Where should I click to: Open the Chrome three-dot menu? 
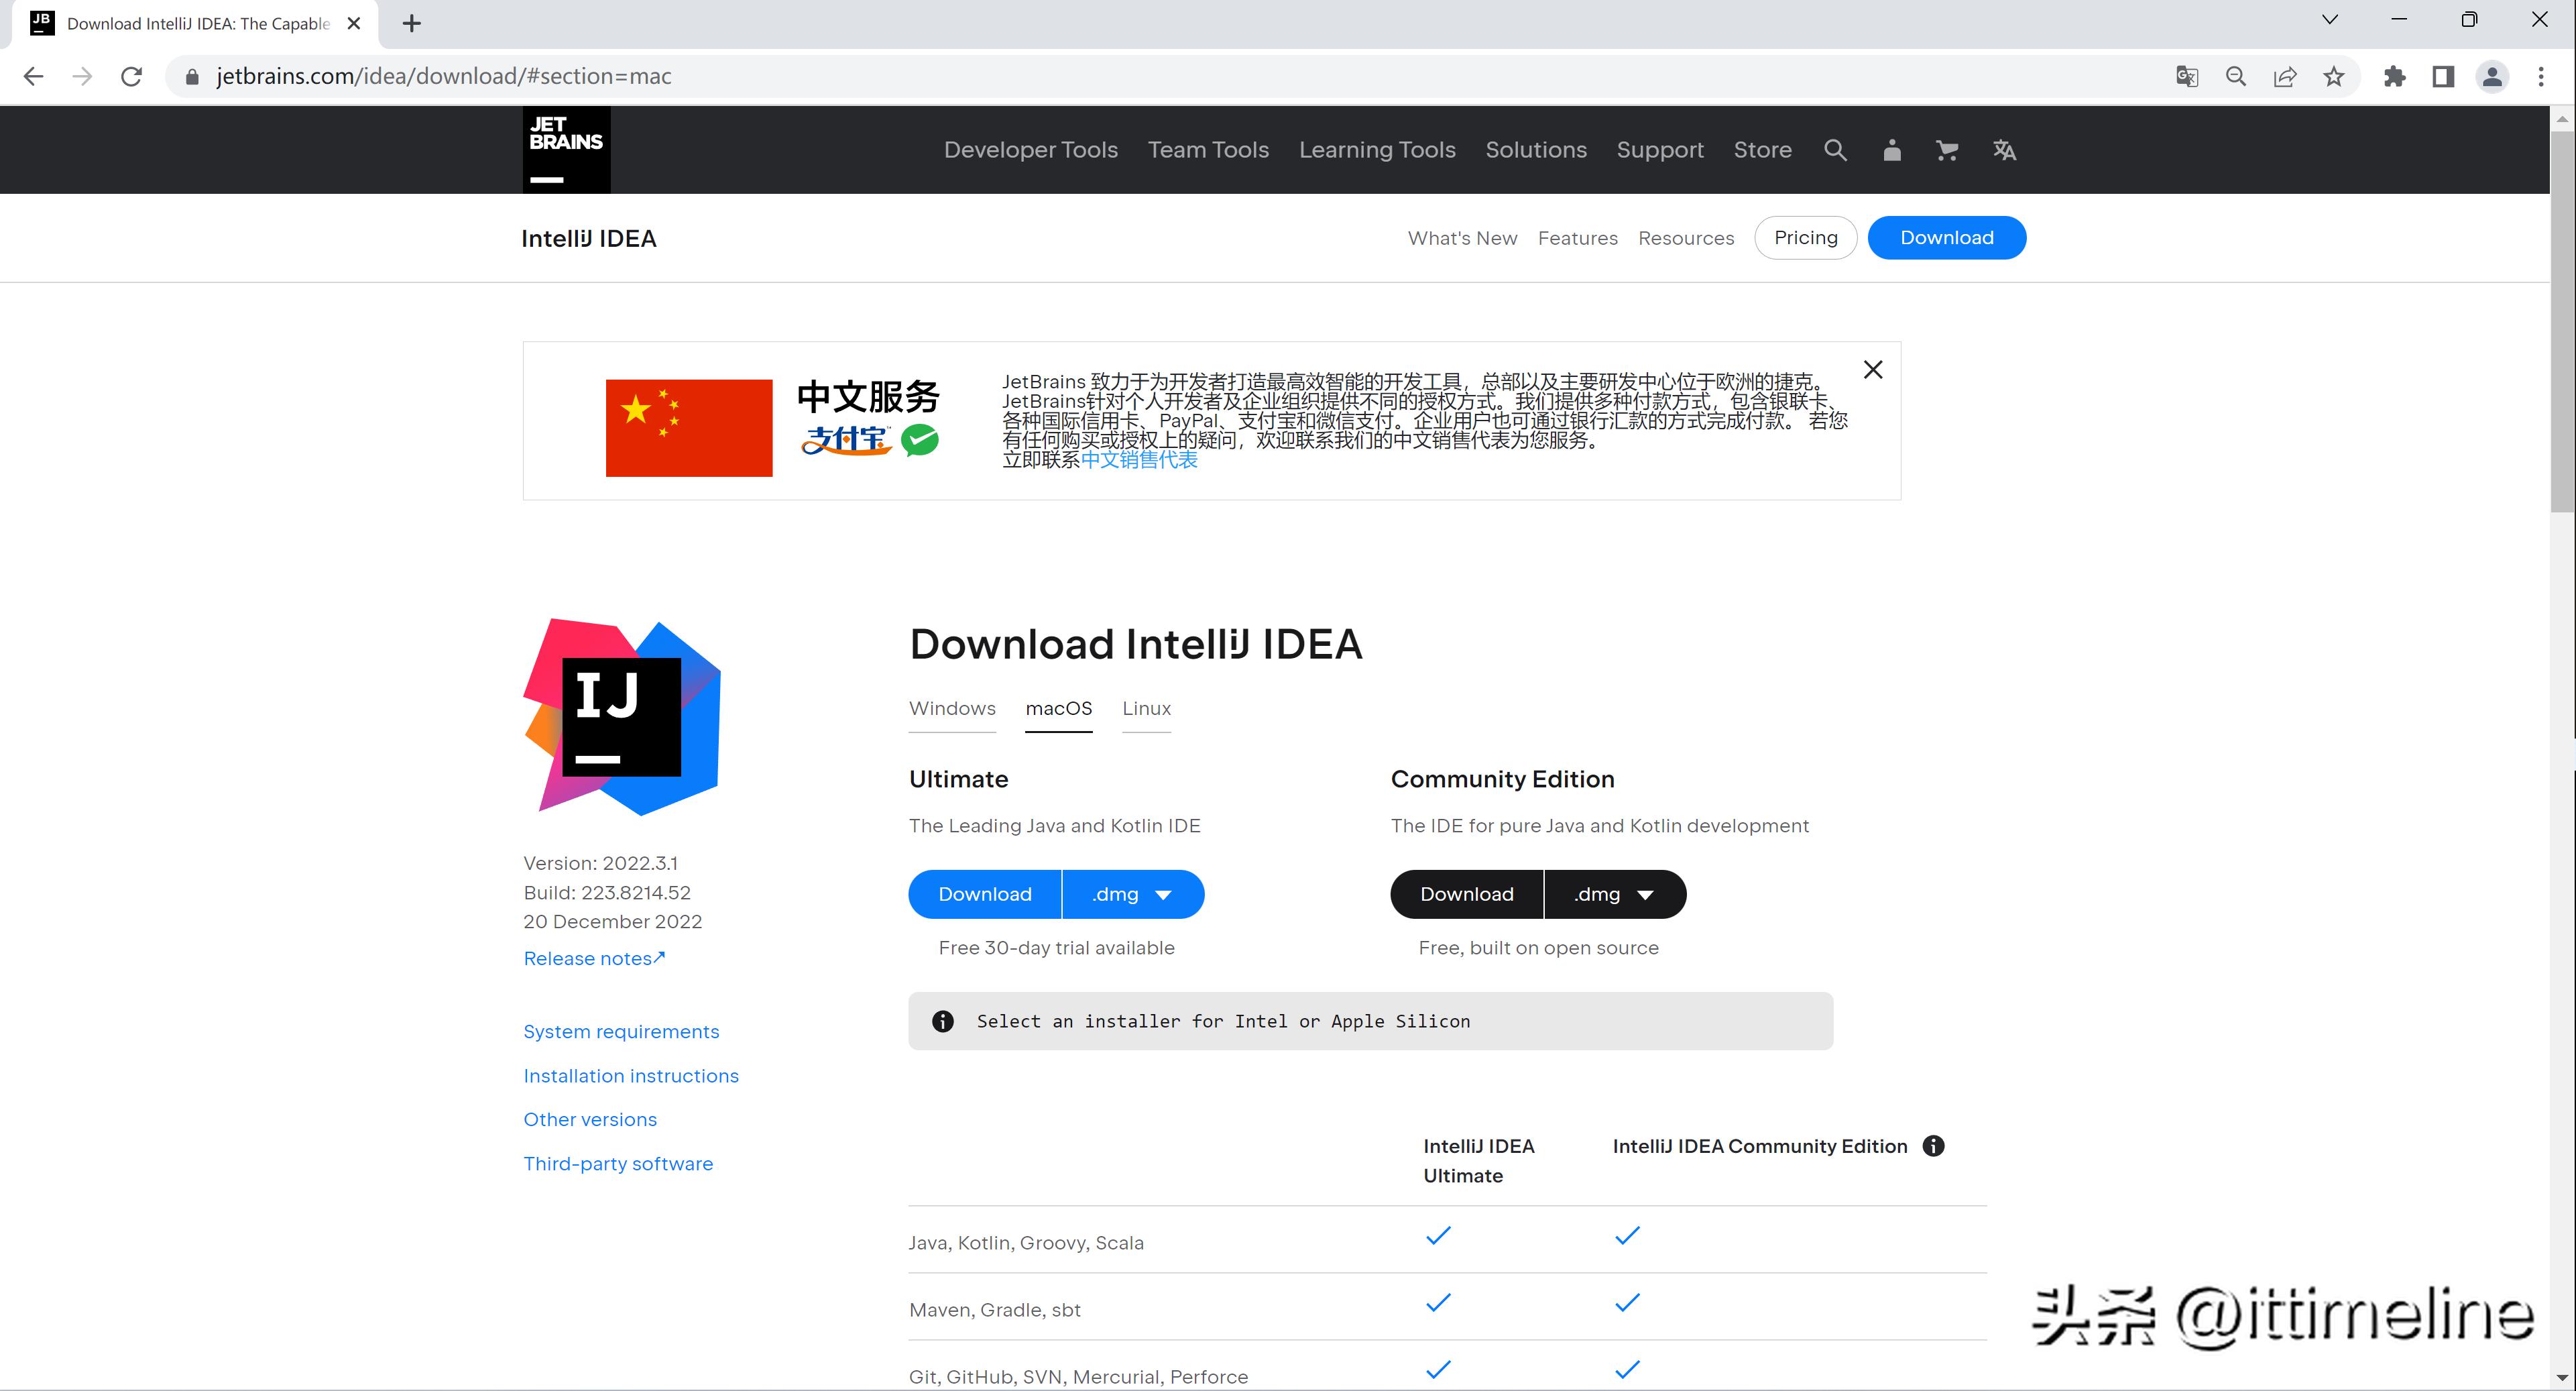[x=2541, y=77]
